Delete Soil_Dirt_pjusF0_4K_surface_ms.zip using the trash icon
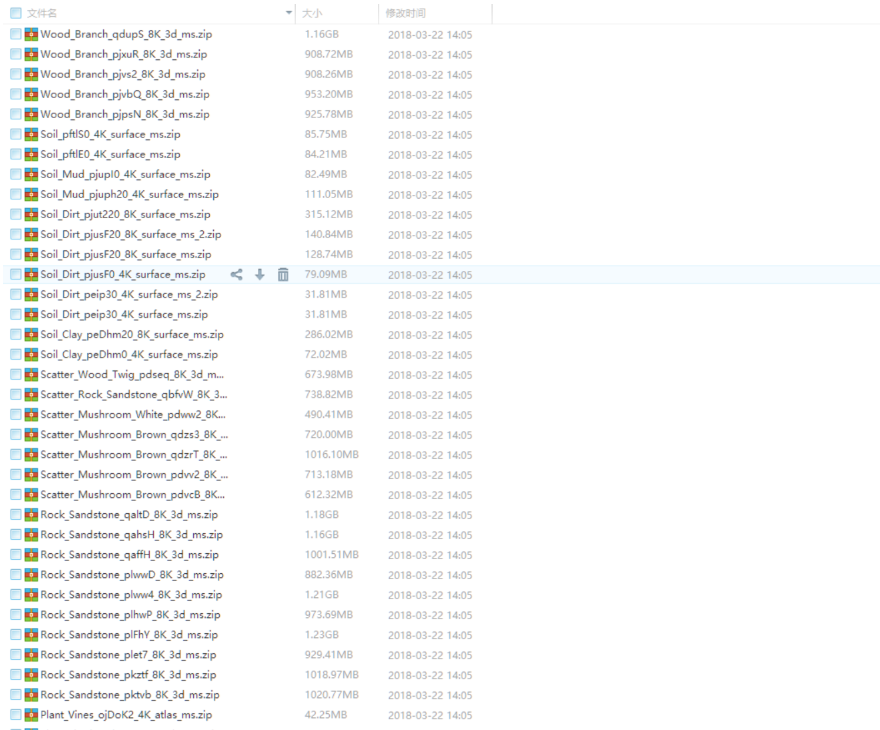Image resolution: width=880 pixels, height=730 pixels. click(283, 274)
